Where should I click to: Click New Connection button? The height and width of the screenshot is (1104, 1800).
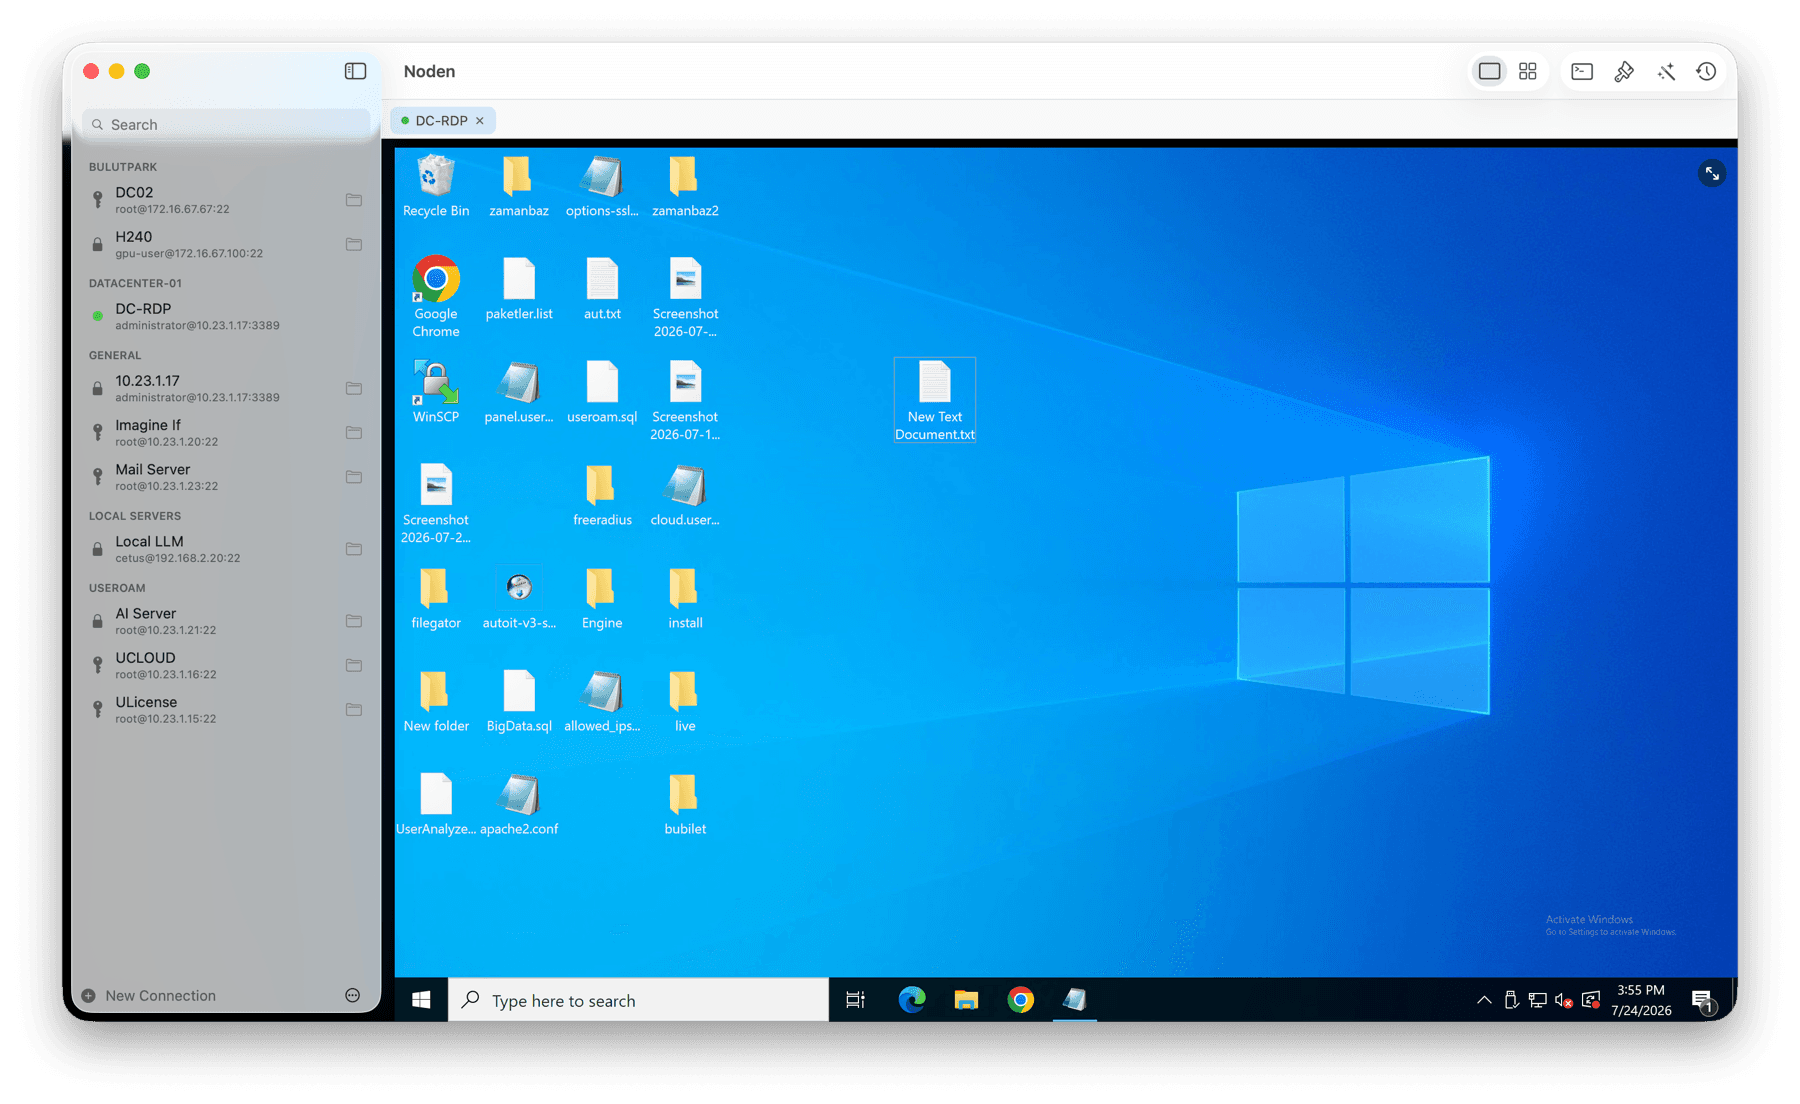point(149,996)
